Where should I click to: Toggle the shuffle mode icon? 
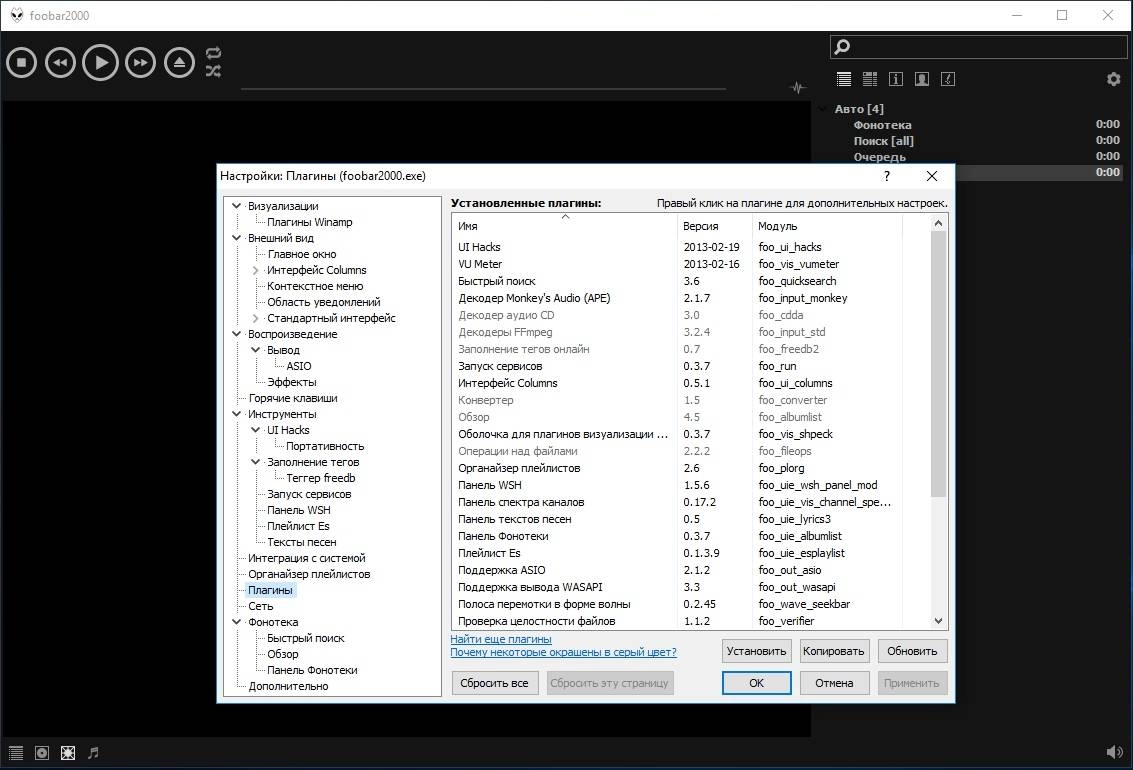[x=213, y=71]
